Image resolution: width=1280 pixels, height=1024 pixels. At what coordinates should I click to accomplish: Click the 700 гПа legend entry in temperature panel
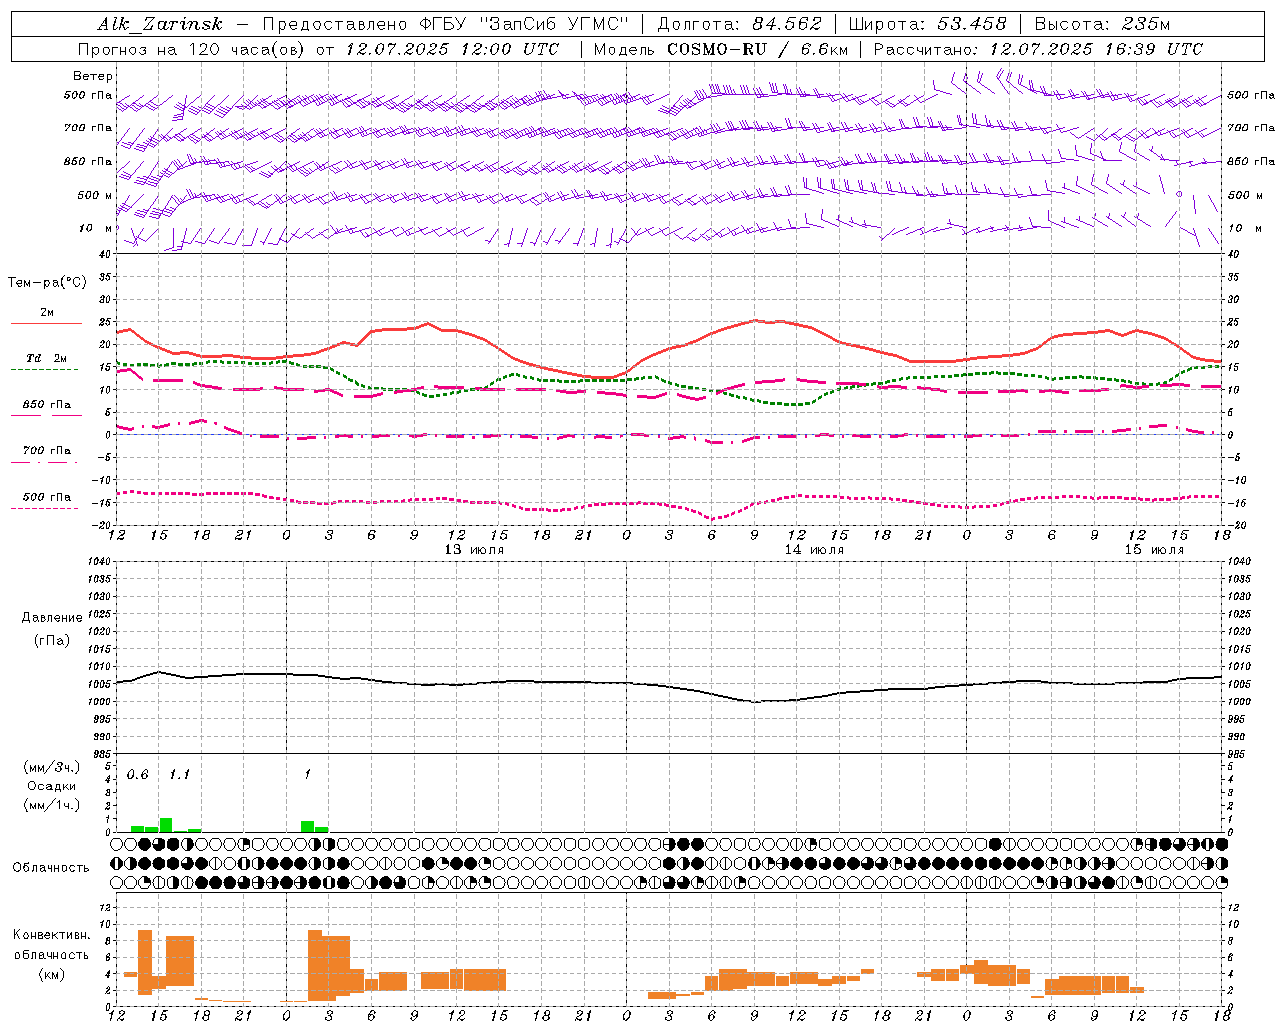(x=46, y=451)
